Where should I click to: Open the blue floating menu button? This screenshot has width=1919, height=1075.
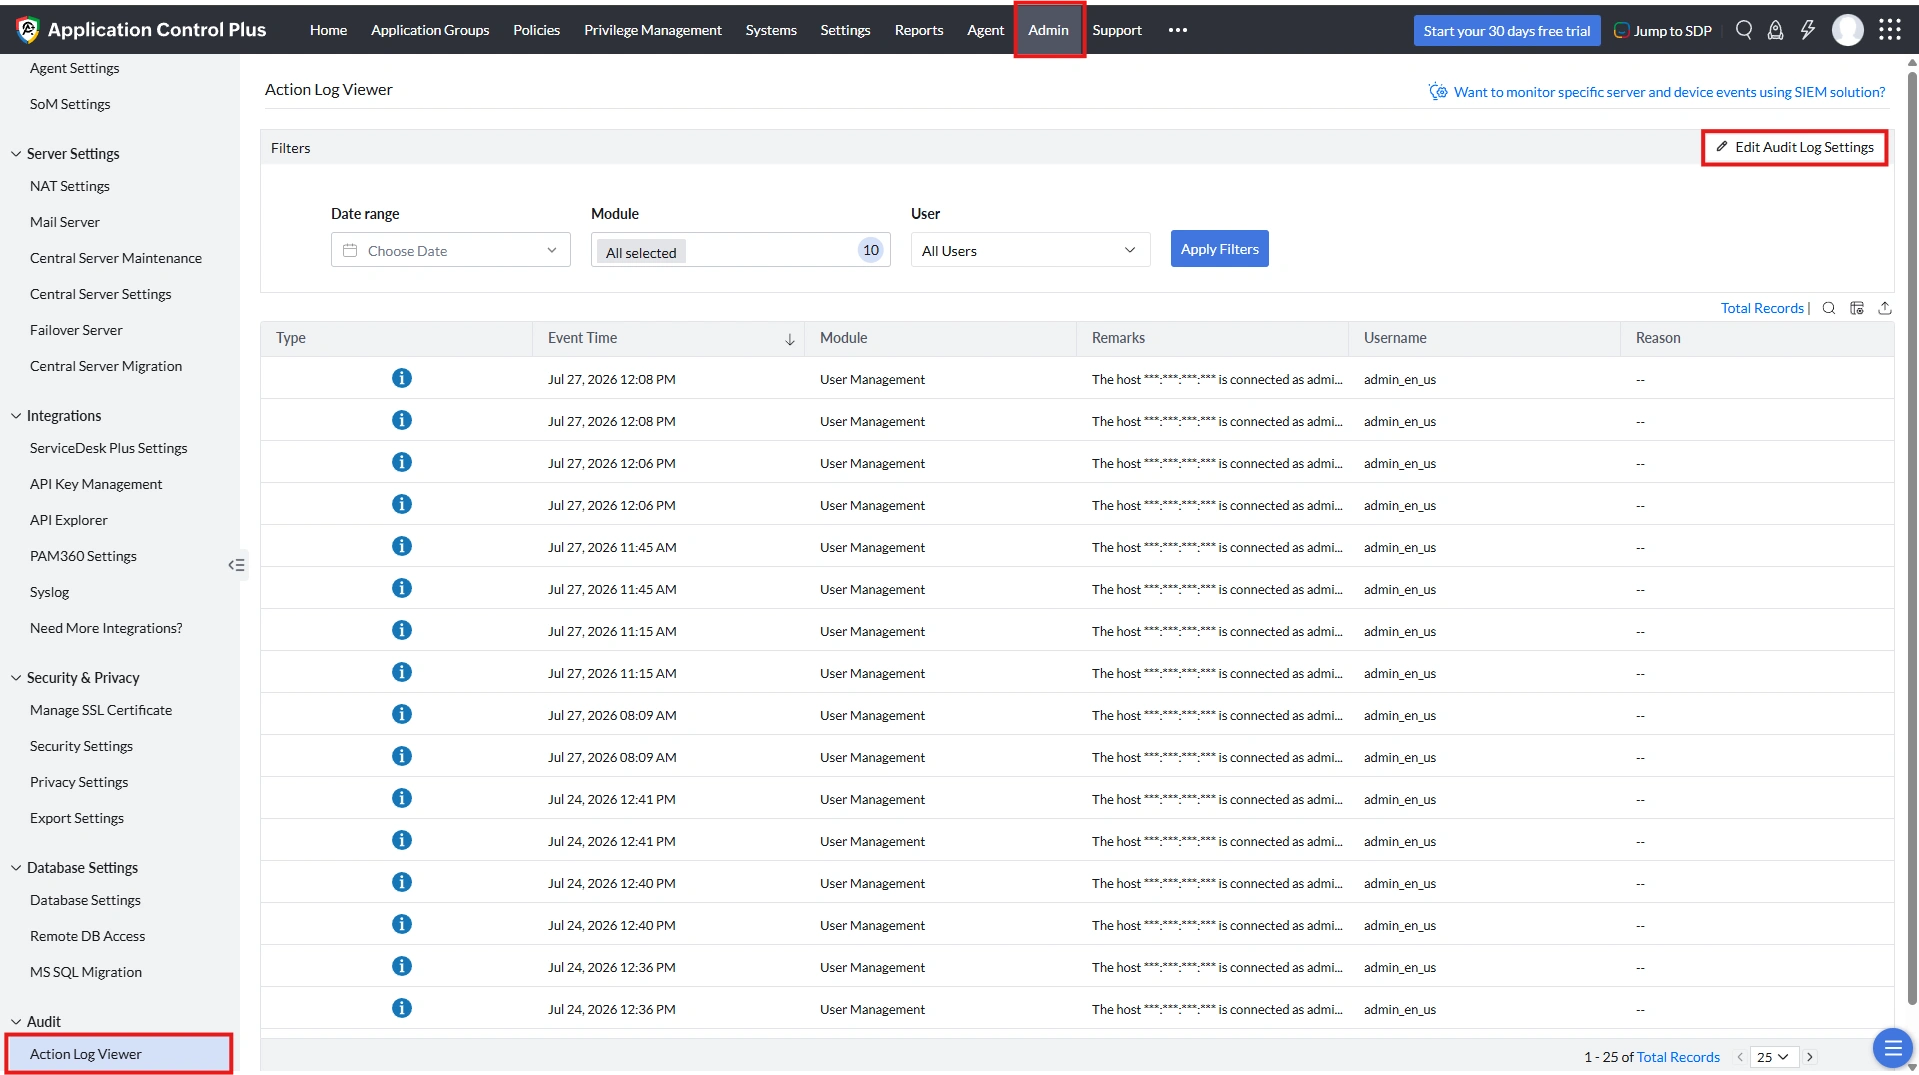[1892, 1048]
